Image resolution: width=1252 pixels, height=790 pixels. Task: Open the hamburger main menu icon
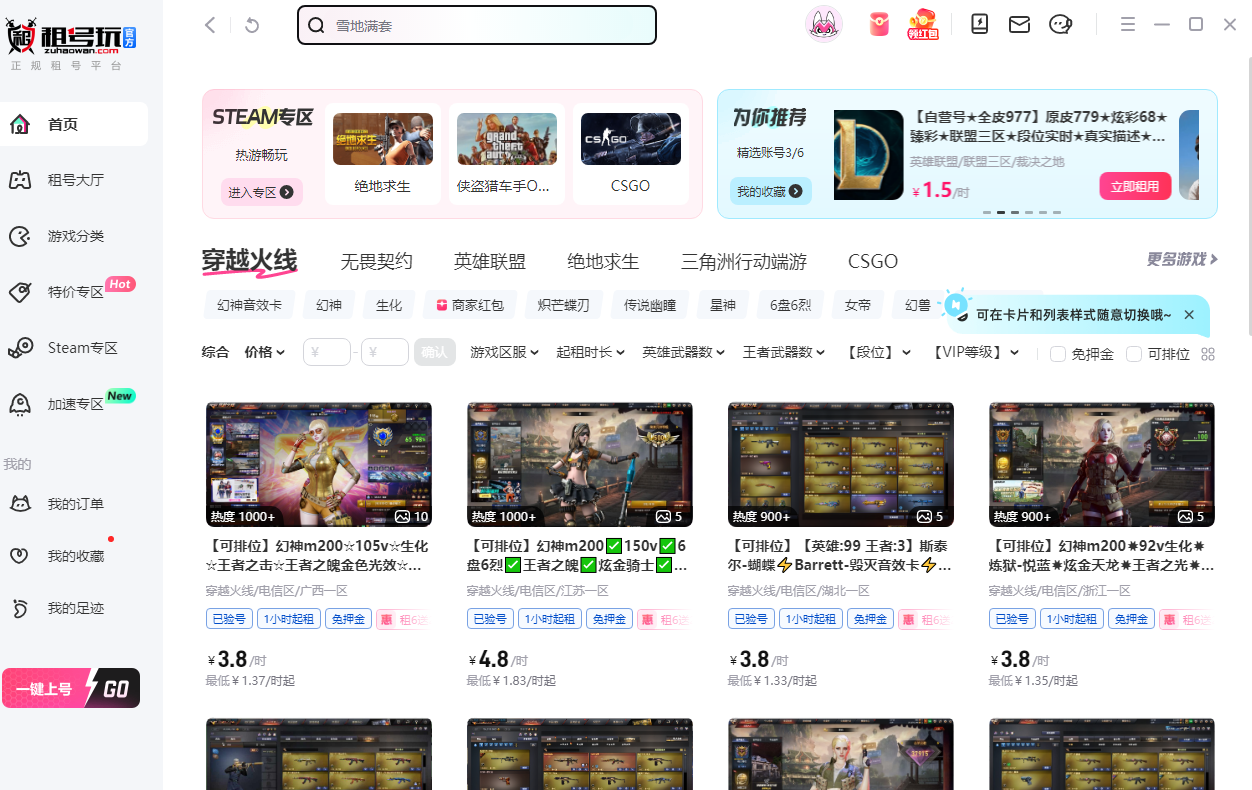point(1128,25)
